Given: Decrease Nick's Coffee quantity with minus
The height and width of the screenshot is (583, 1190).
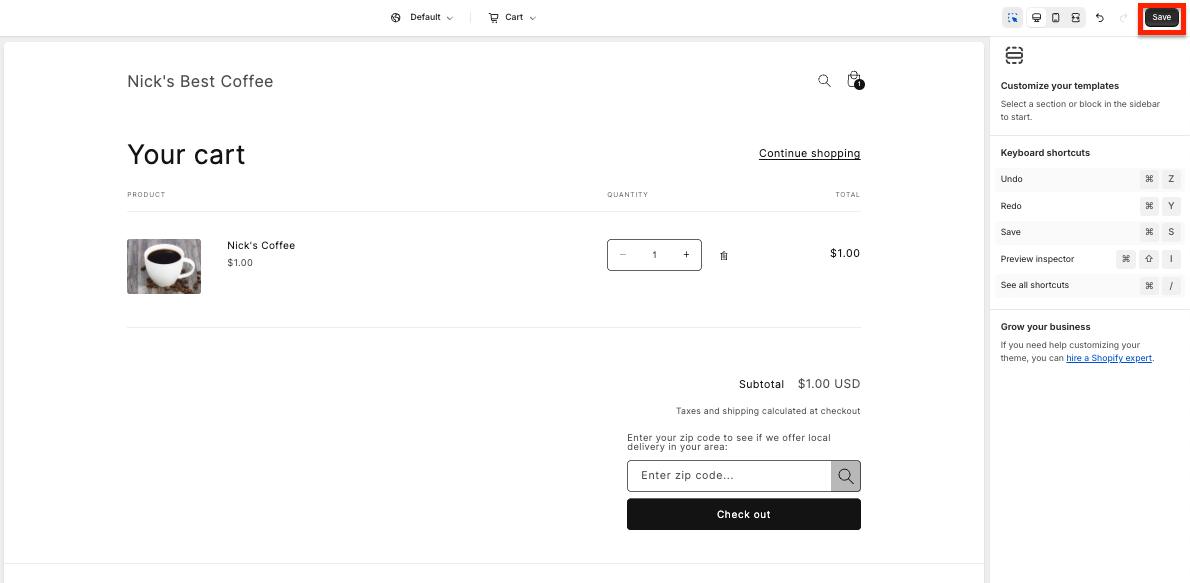Looking at the screenshot, I should 623,255.
